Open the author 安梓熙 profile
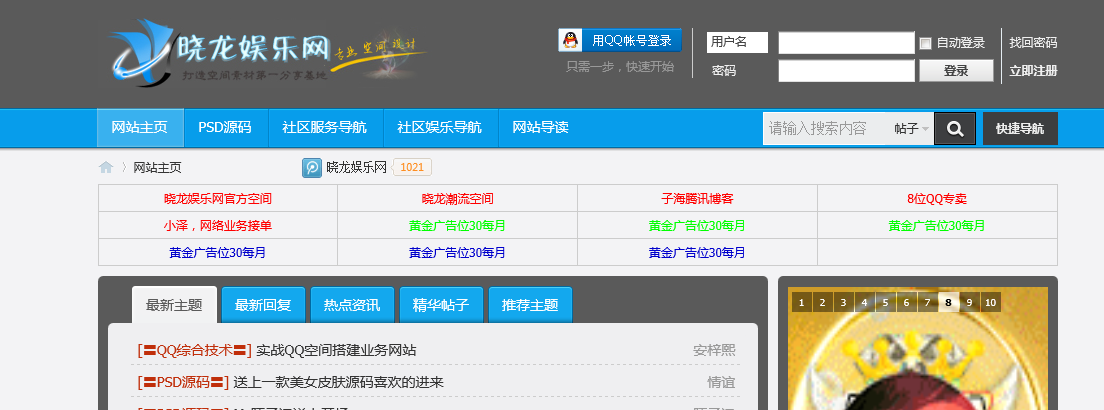This screenshot has width=1104, height=410. click(714, 349)
